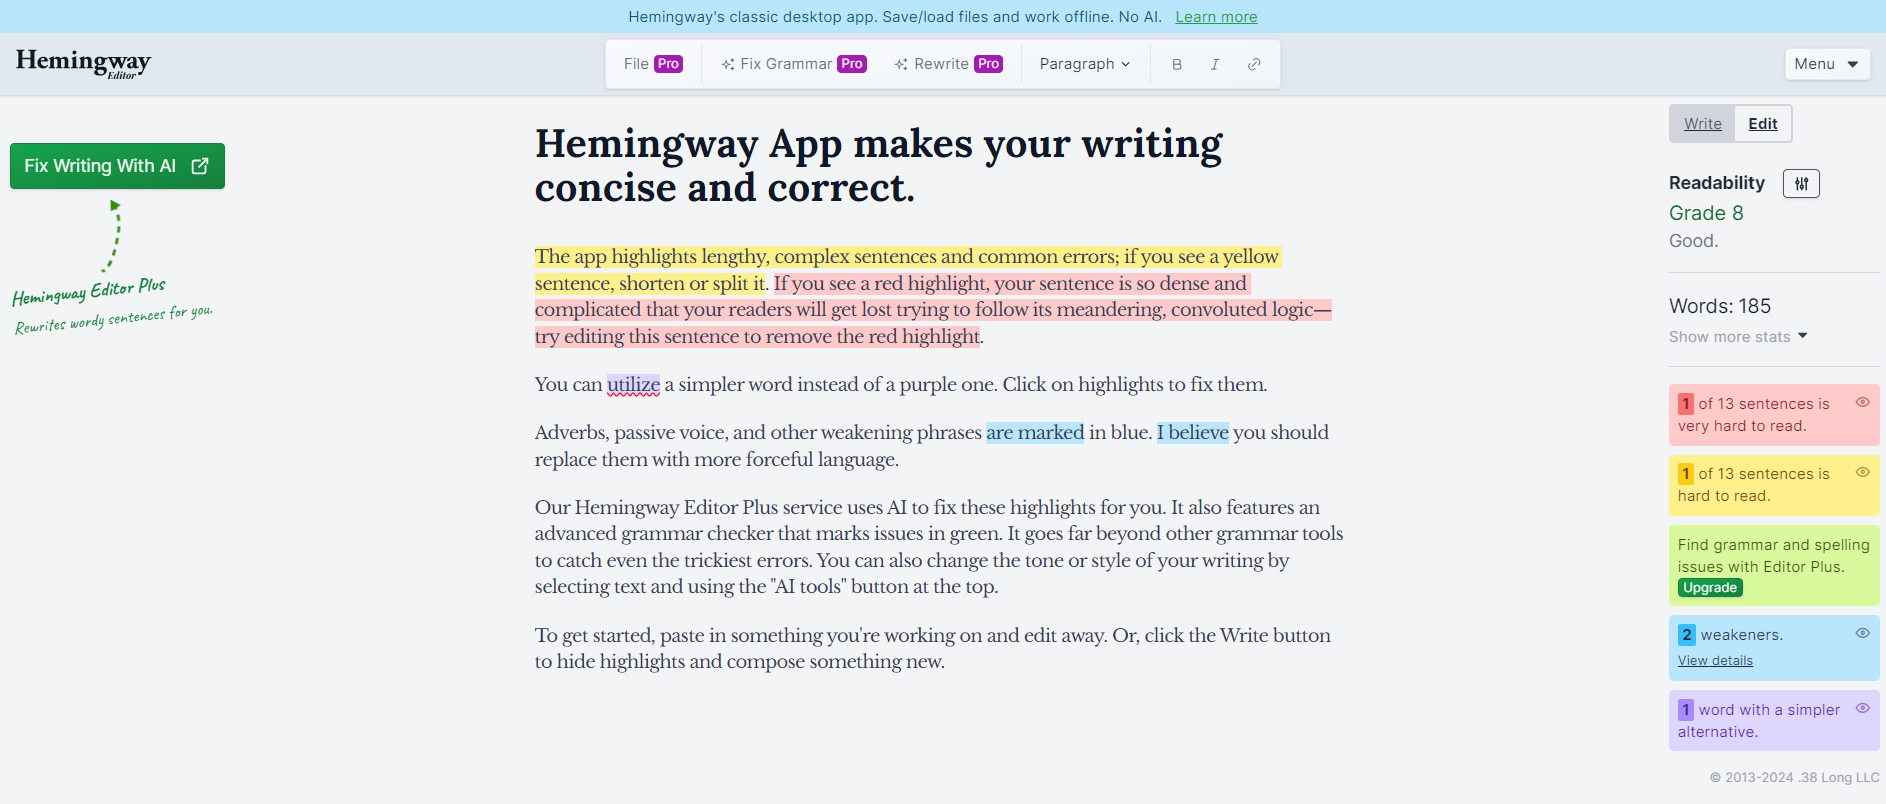Open View details for weakeners

1715,661
